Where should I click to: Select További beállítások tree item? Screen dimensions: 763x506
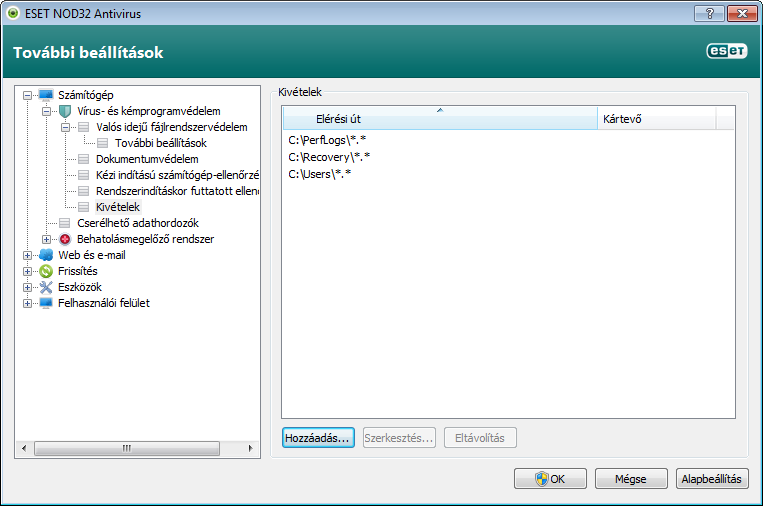click(161, 143)
